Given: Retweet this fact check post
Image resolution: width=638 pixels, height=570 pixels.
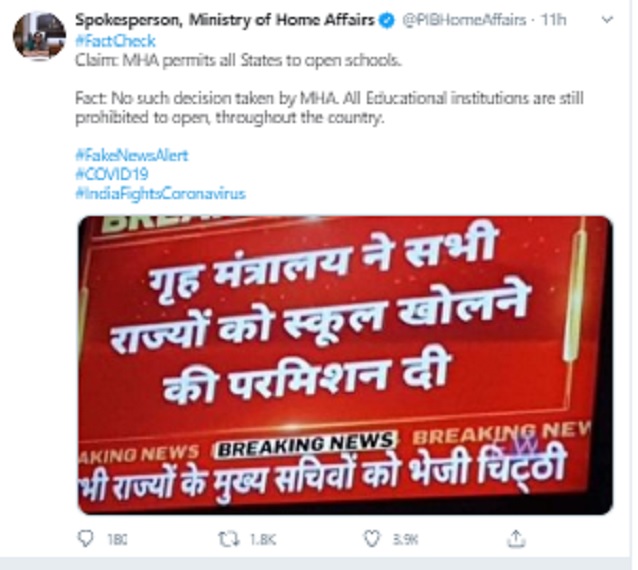Looking at the screenshot, I should tap(228, 539).
